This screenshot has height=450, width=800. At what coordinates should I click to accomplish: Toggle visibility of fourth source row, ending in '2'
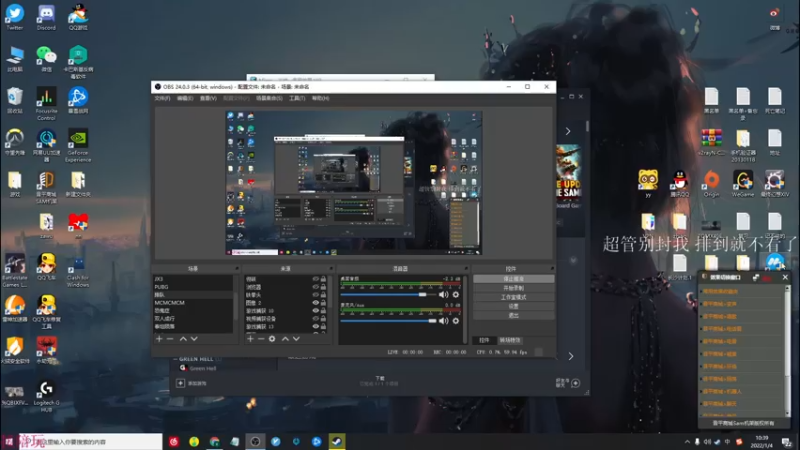point(315,303)
